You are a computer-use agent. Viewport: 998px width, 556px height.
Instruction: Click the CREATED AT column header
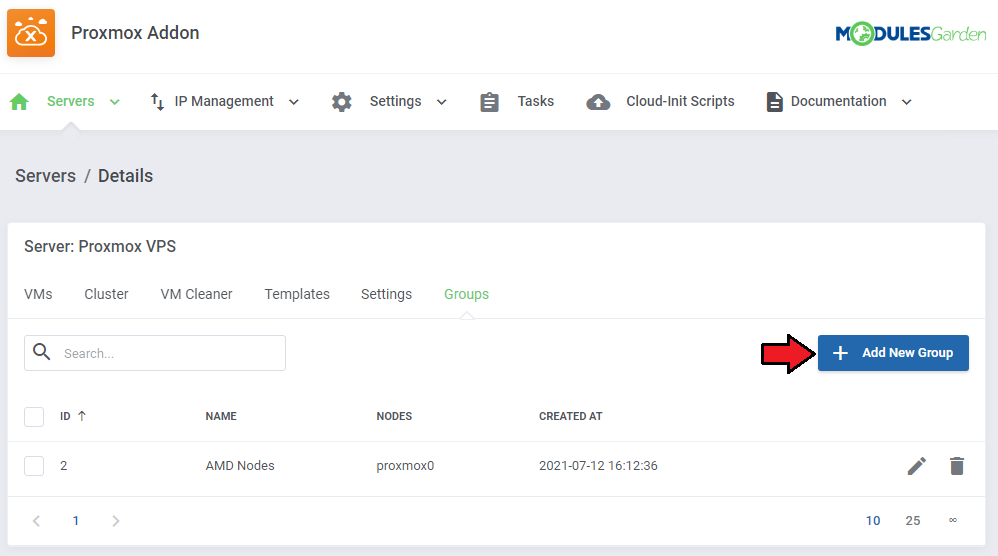click(570, 416)
